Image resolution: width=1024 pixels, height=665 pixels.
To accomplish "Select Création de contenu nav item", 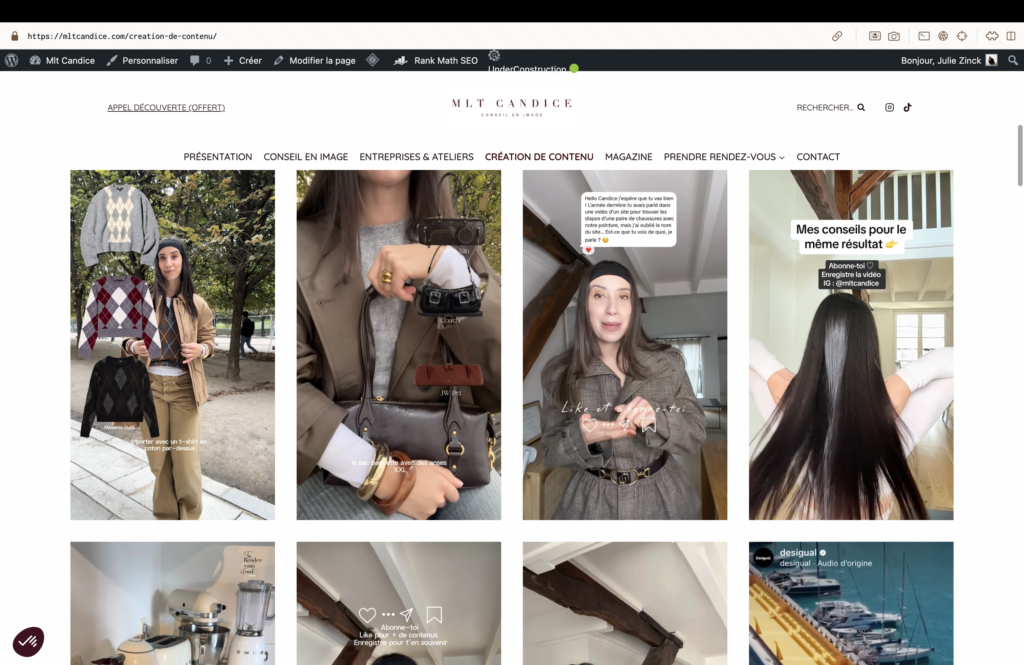I will 539,157.
